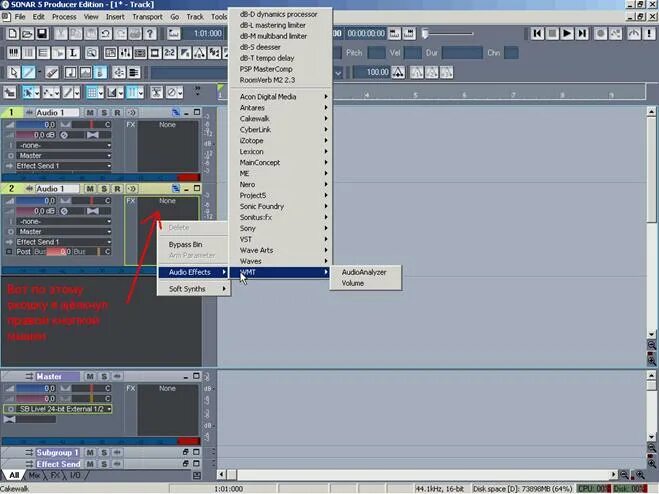659x494 pixels.
Task: Open snap to grid options dropdown arrow
Action: pyautogui.click(x=101, y=92)
